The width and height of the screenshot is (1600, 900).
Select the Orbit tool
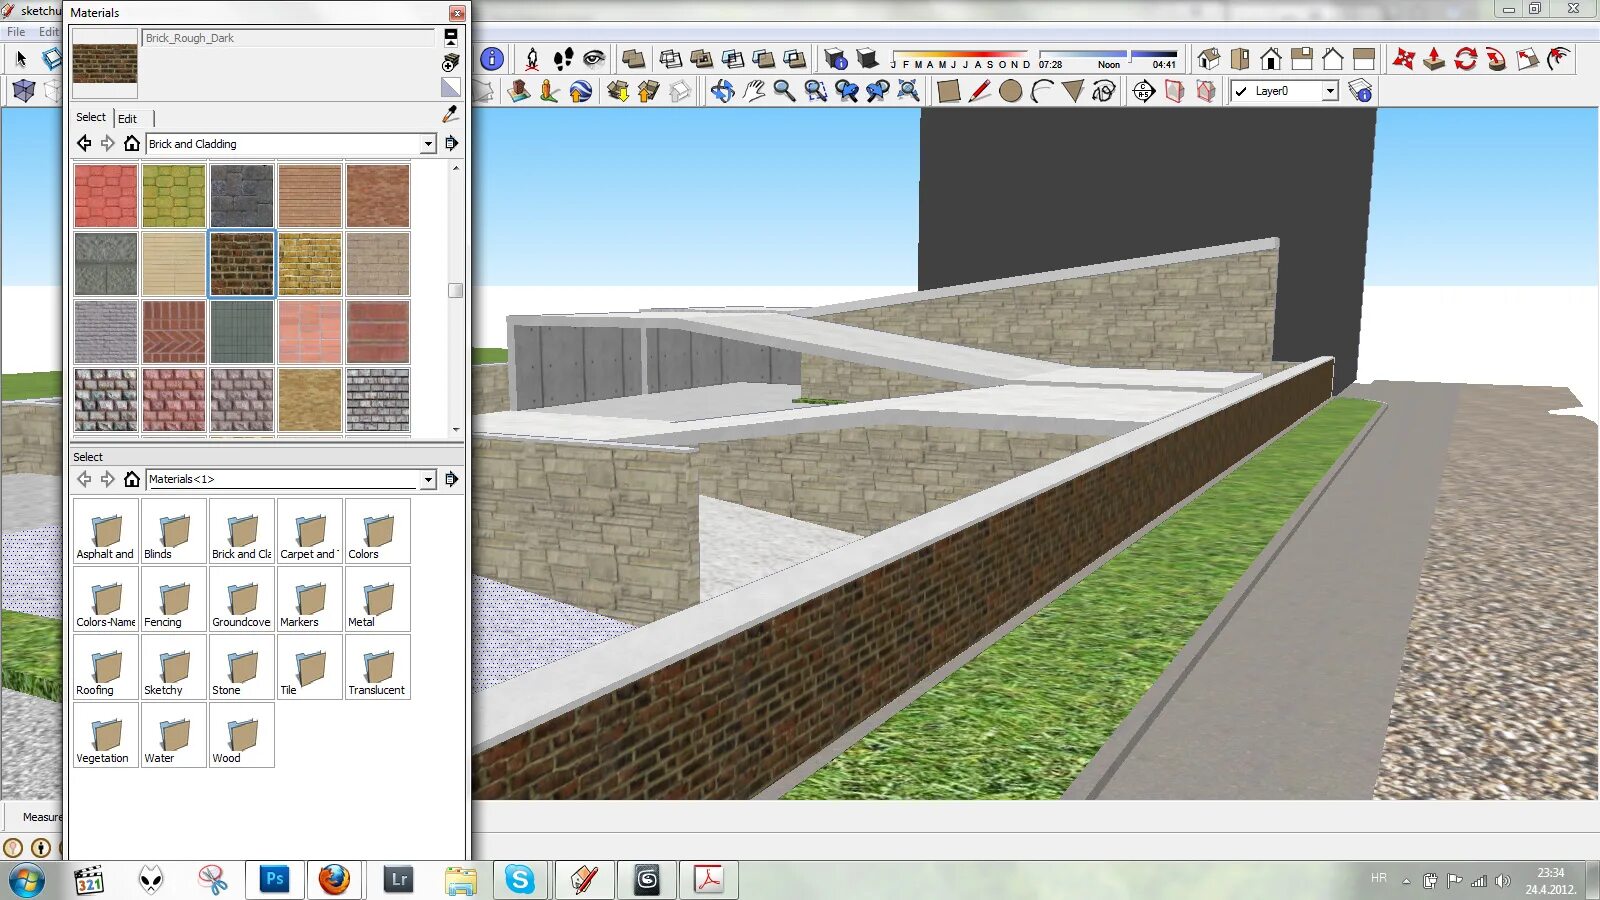(722, 92)
